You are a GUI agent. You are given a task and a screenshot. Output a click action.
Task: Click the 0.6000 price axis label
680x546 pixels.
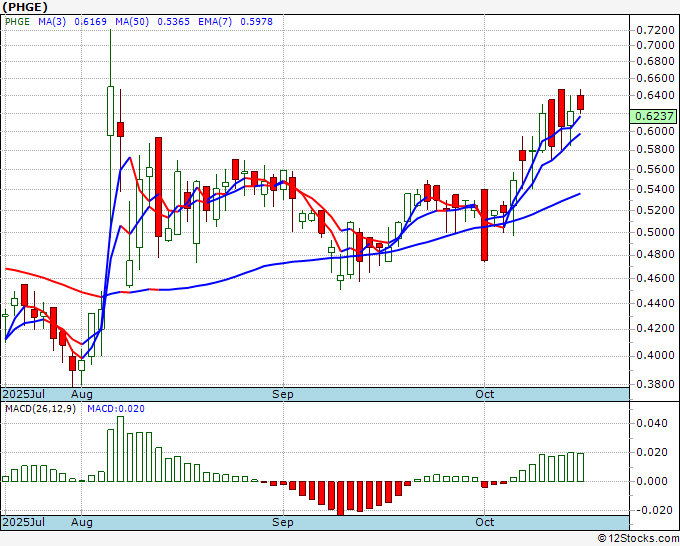click(x=655, y=131)
